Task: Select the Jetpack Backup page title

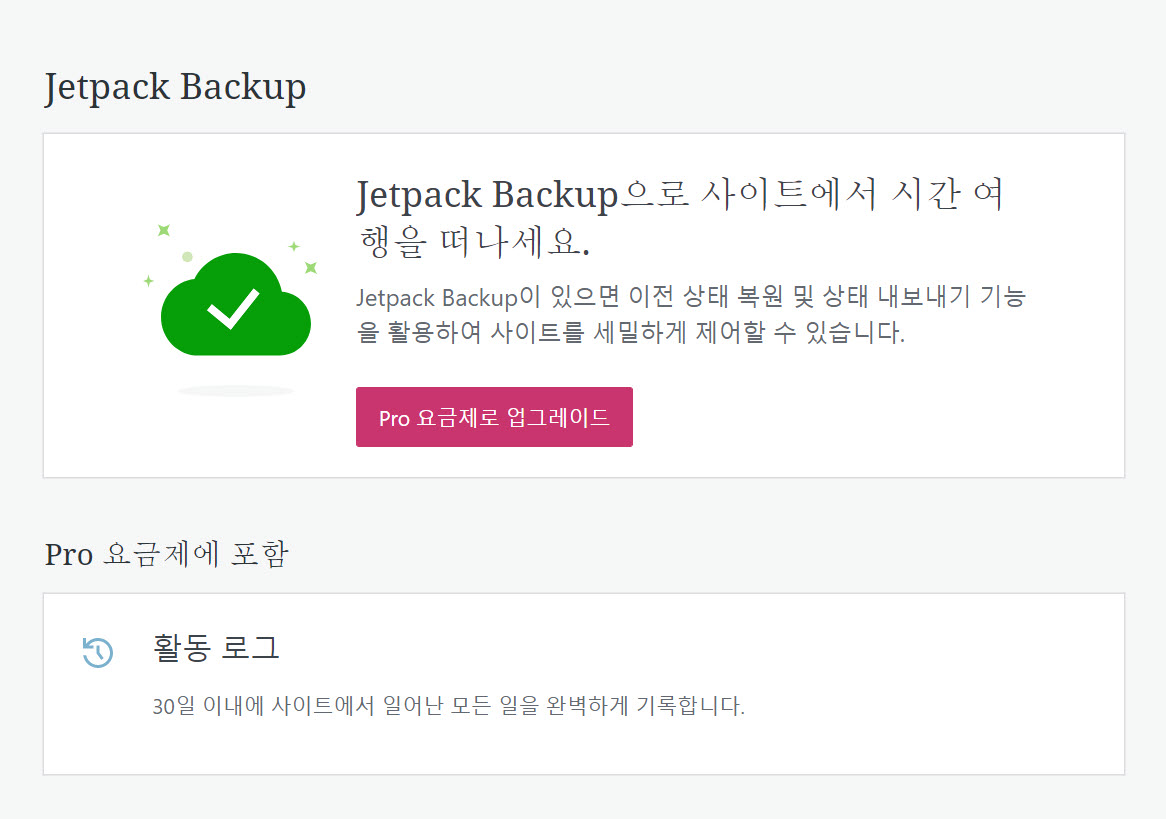Action: 174,87
